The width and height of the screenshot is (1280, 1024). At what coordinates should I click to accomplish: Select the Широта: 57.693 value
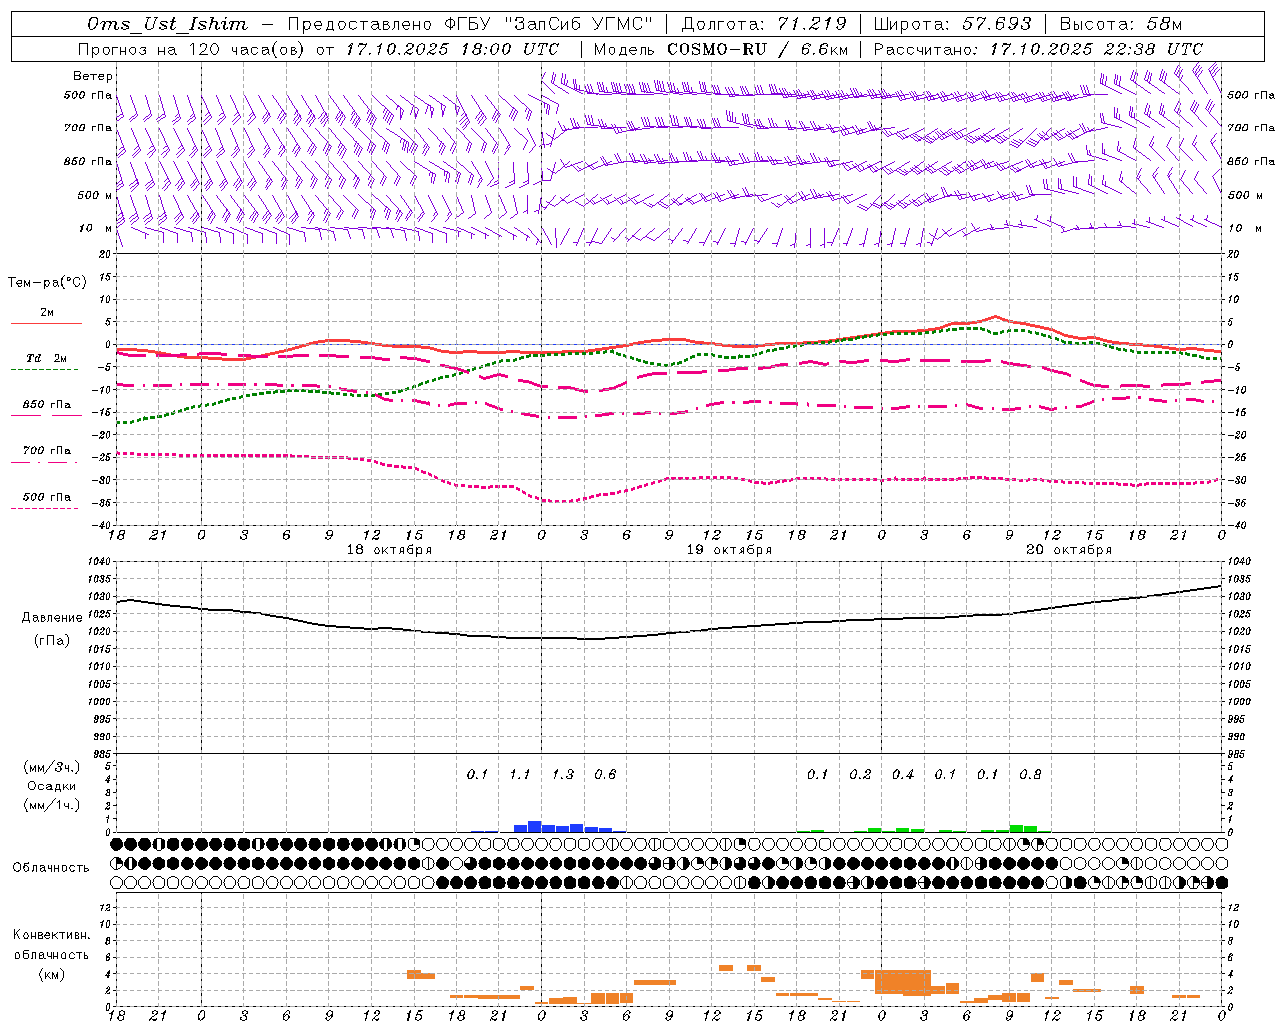tap(952, 24)
